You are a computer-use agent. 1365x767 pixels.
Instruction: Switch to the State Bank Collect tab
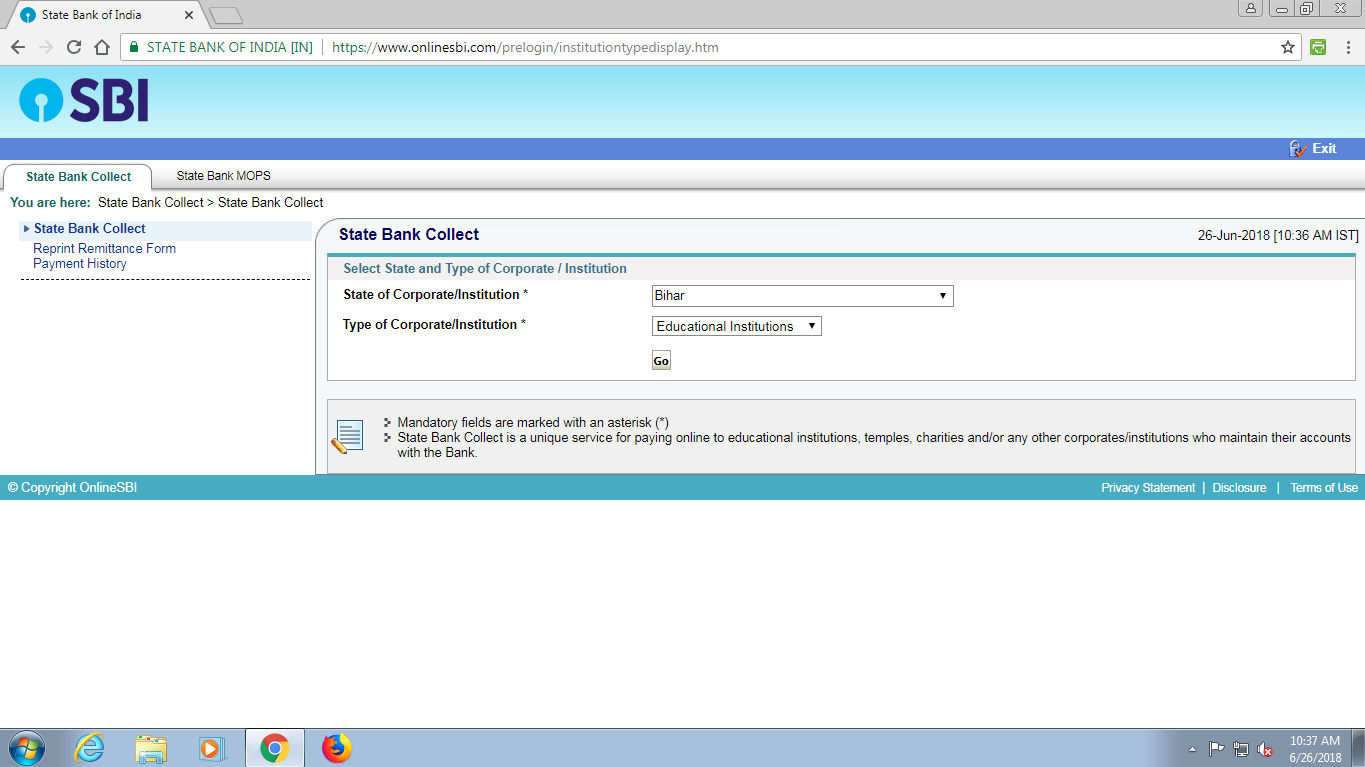point(78,176)
